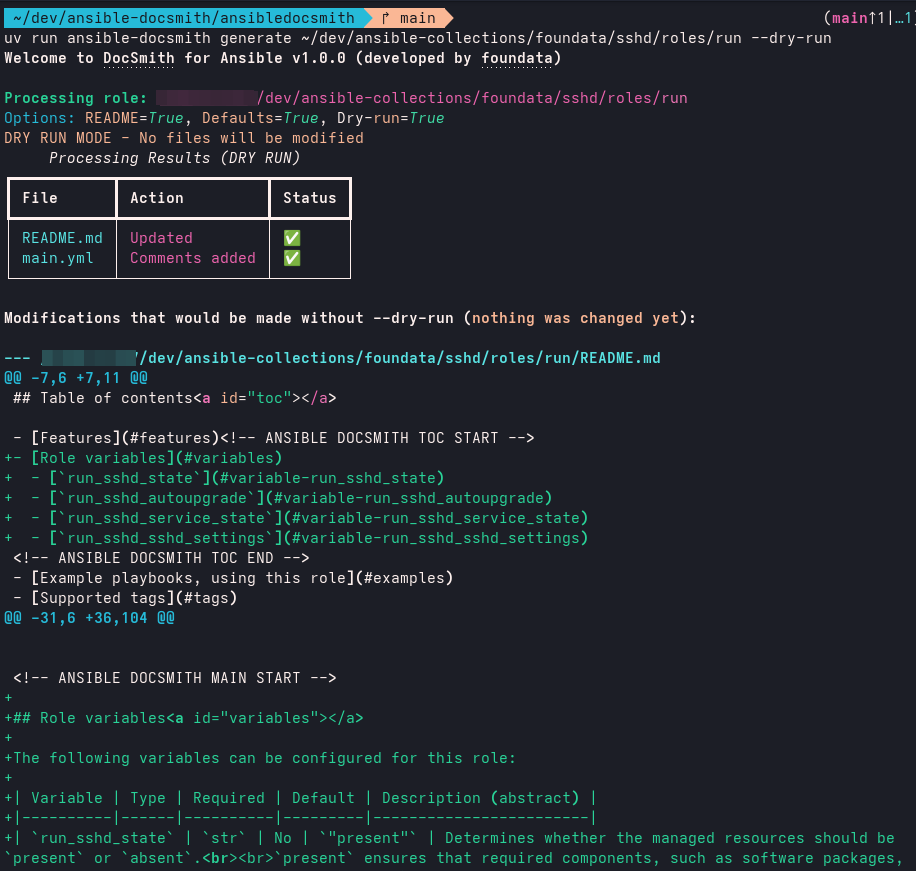Click the powerline chevron after the directory path
The height and width of the screenshot is (871, 916).
365,17
